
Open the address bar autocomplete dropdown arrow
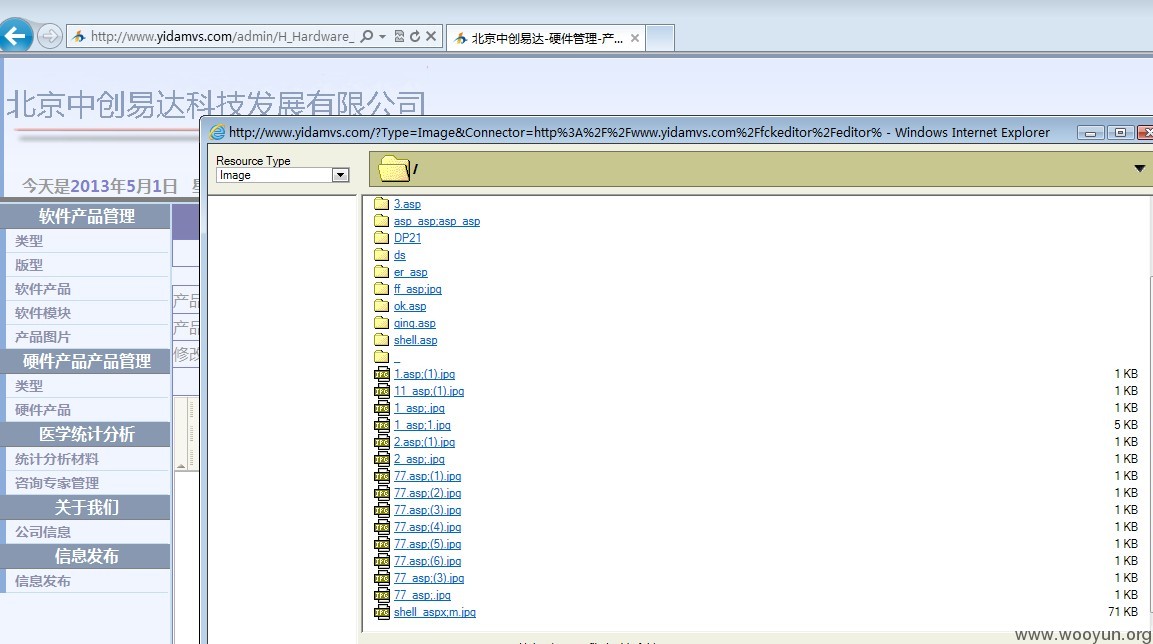382,37
